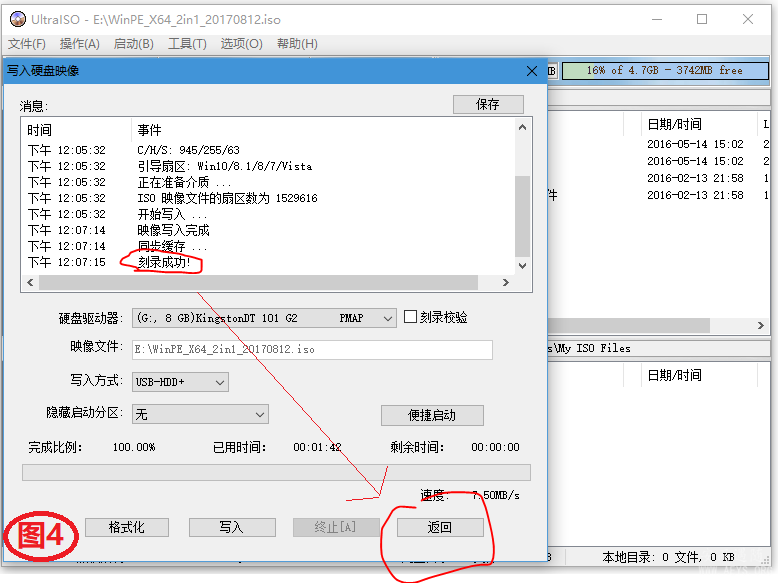778x583 pixels.
Task: Click UltraISO file list horizontal scrollbar
Action: tap(629, 325)
